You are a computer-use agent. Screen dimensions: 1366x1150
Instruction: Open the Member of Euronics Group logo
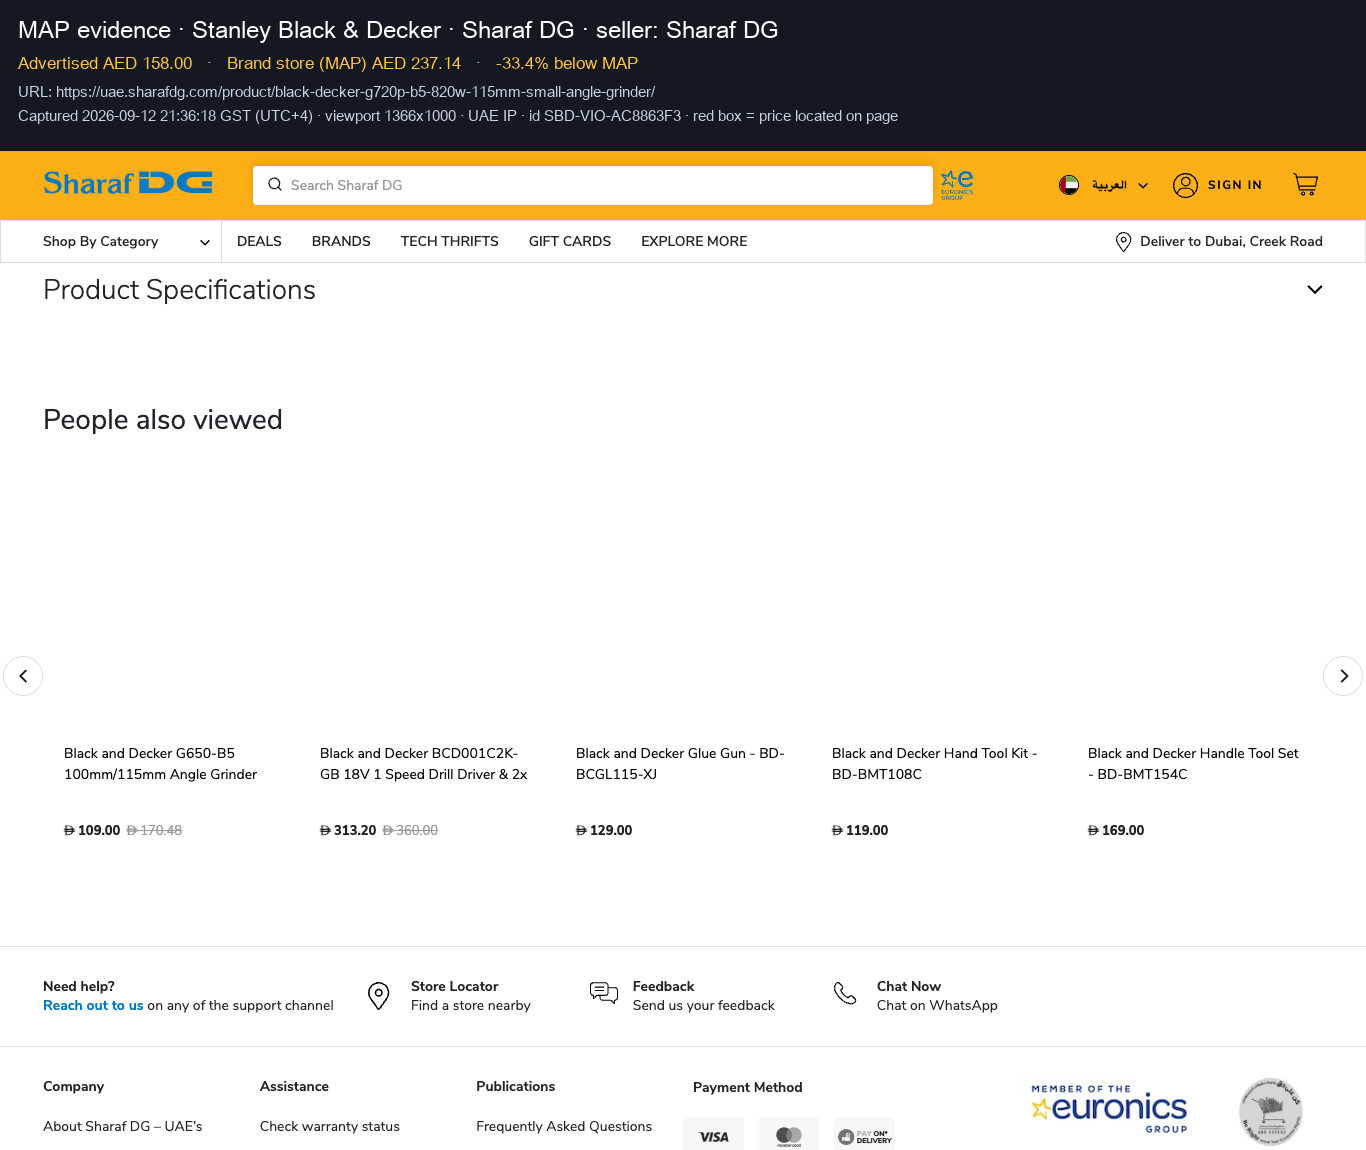click(x=1109, y=1109)
